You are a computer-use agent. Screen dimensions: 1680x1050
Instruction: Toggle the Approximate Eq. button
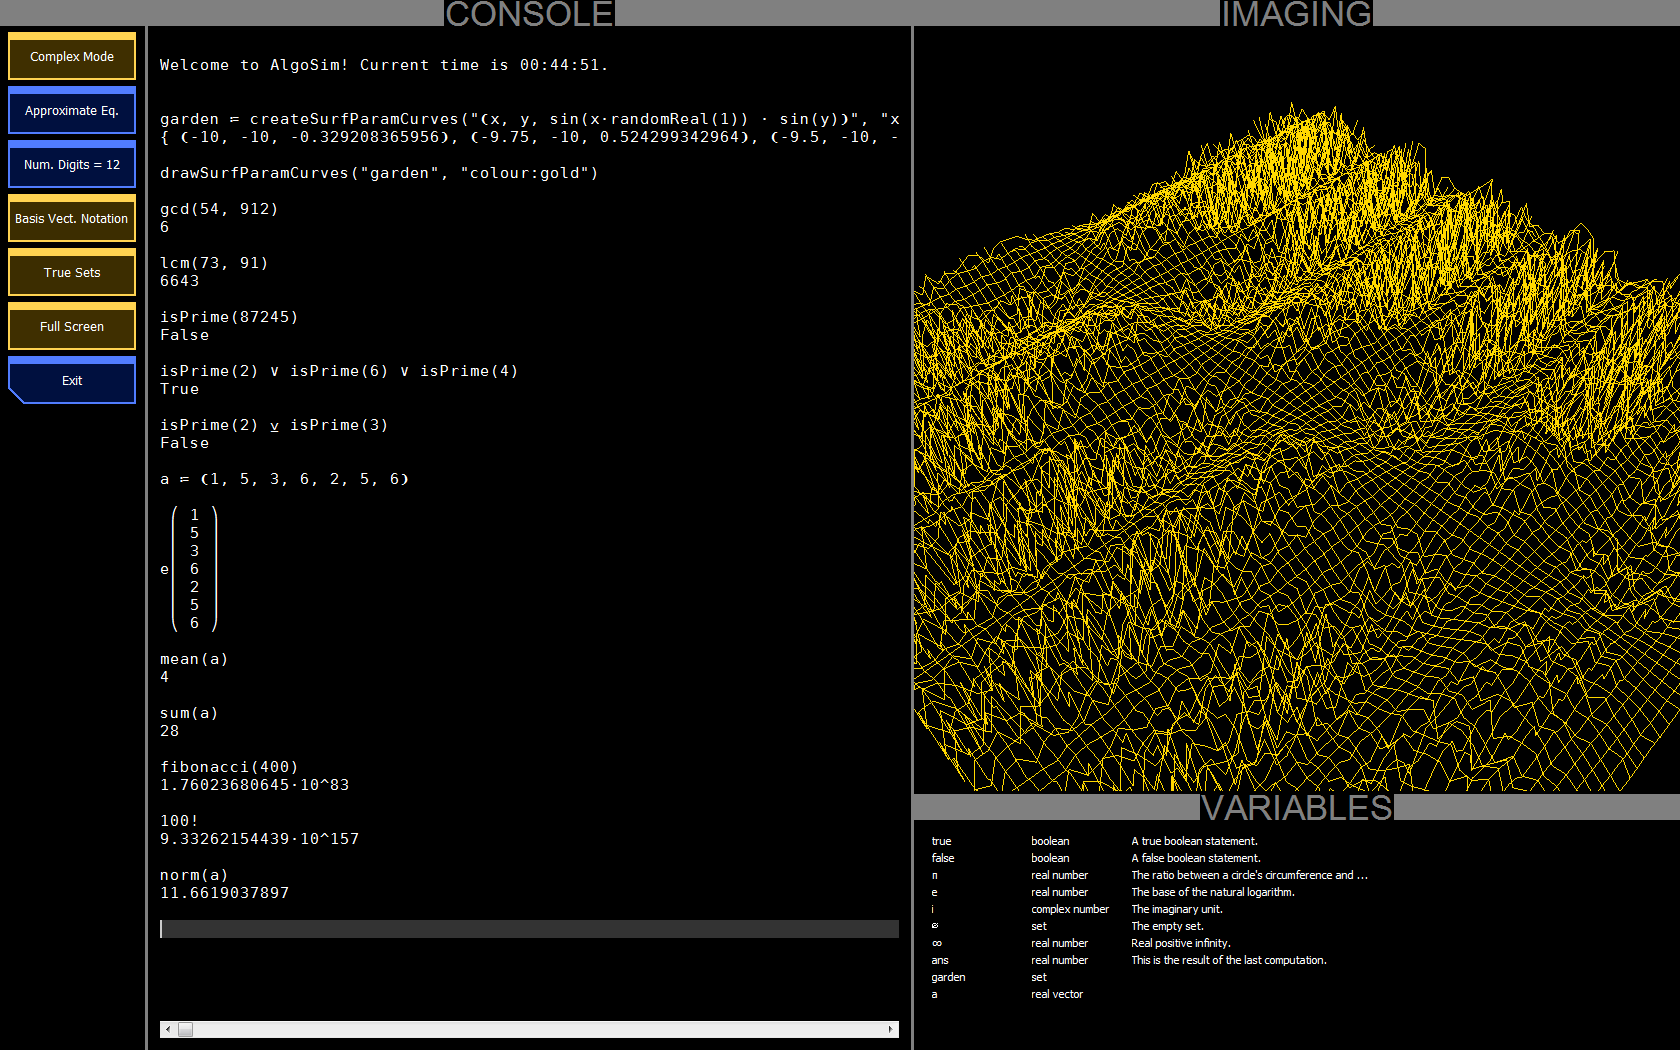tap(72, 110)
